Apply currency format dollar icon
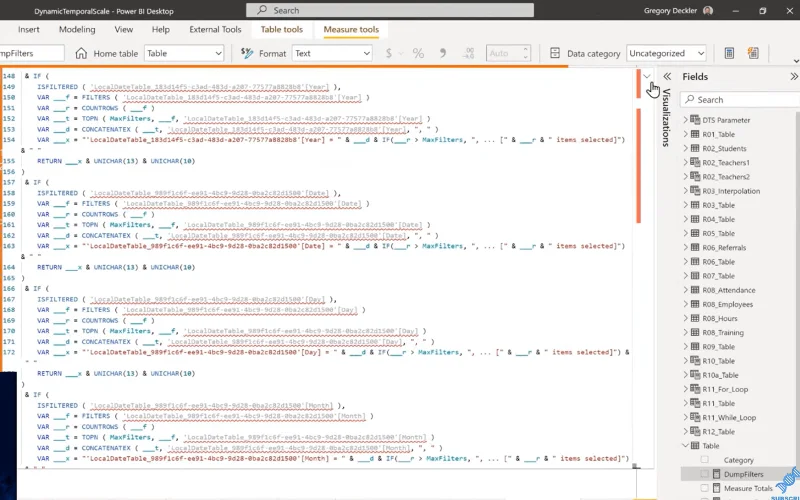Image resolution: width=800 pixels, height=500 pixels. pyautogui.click(x=389, y=53)
